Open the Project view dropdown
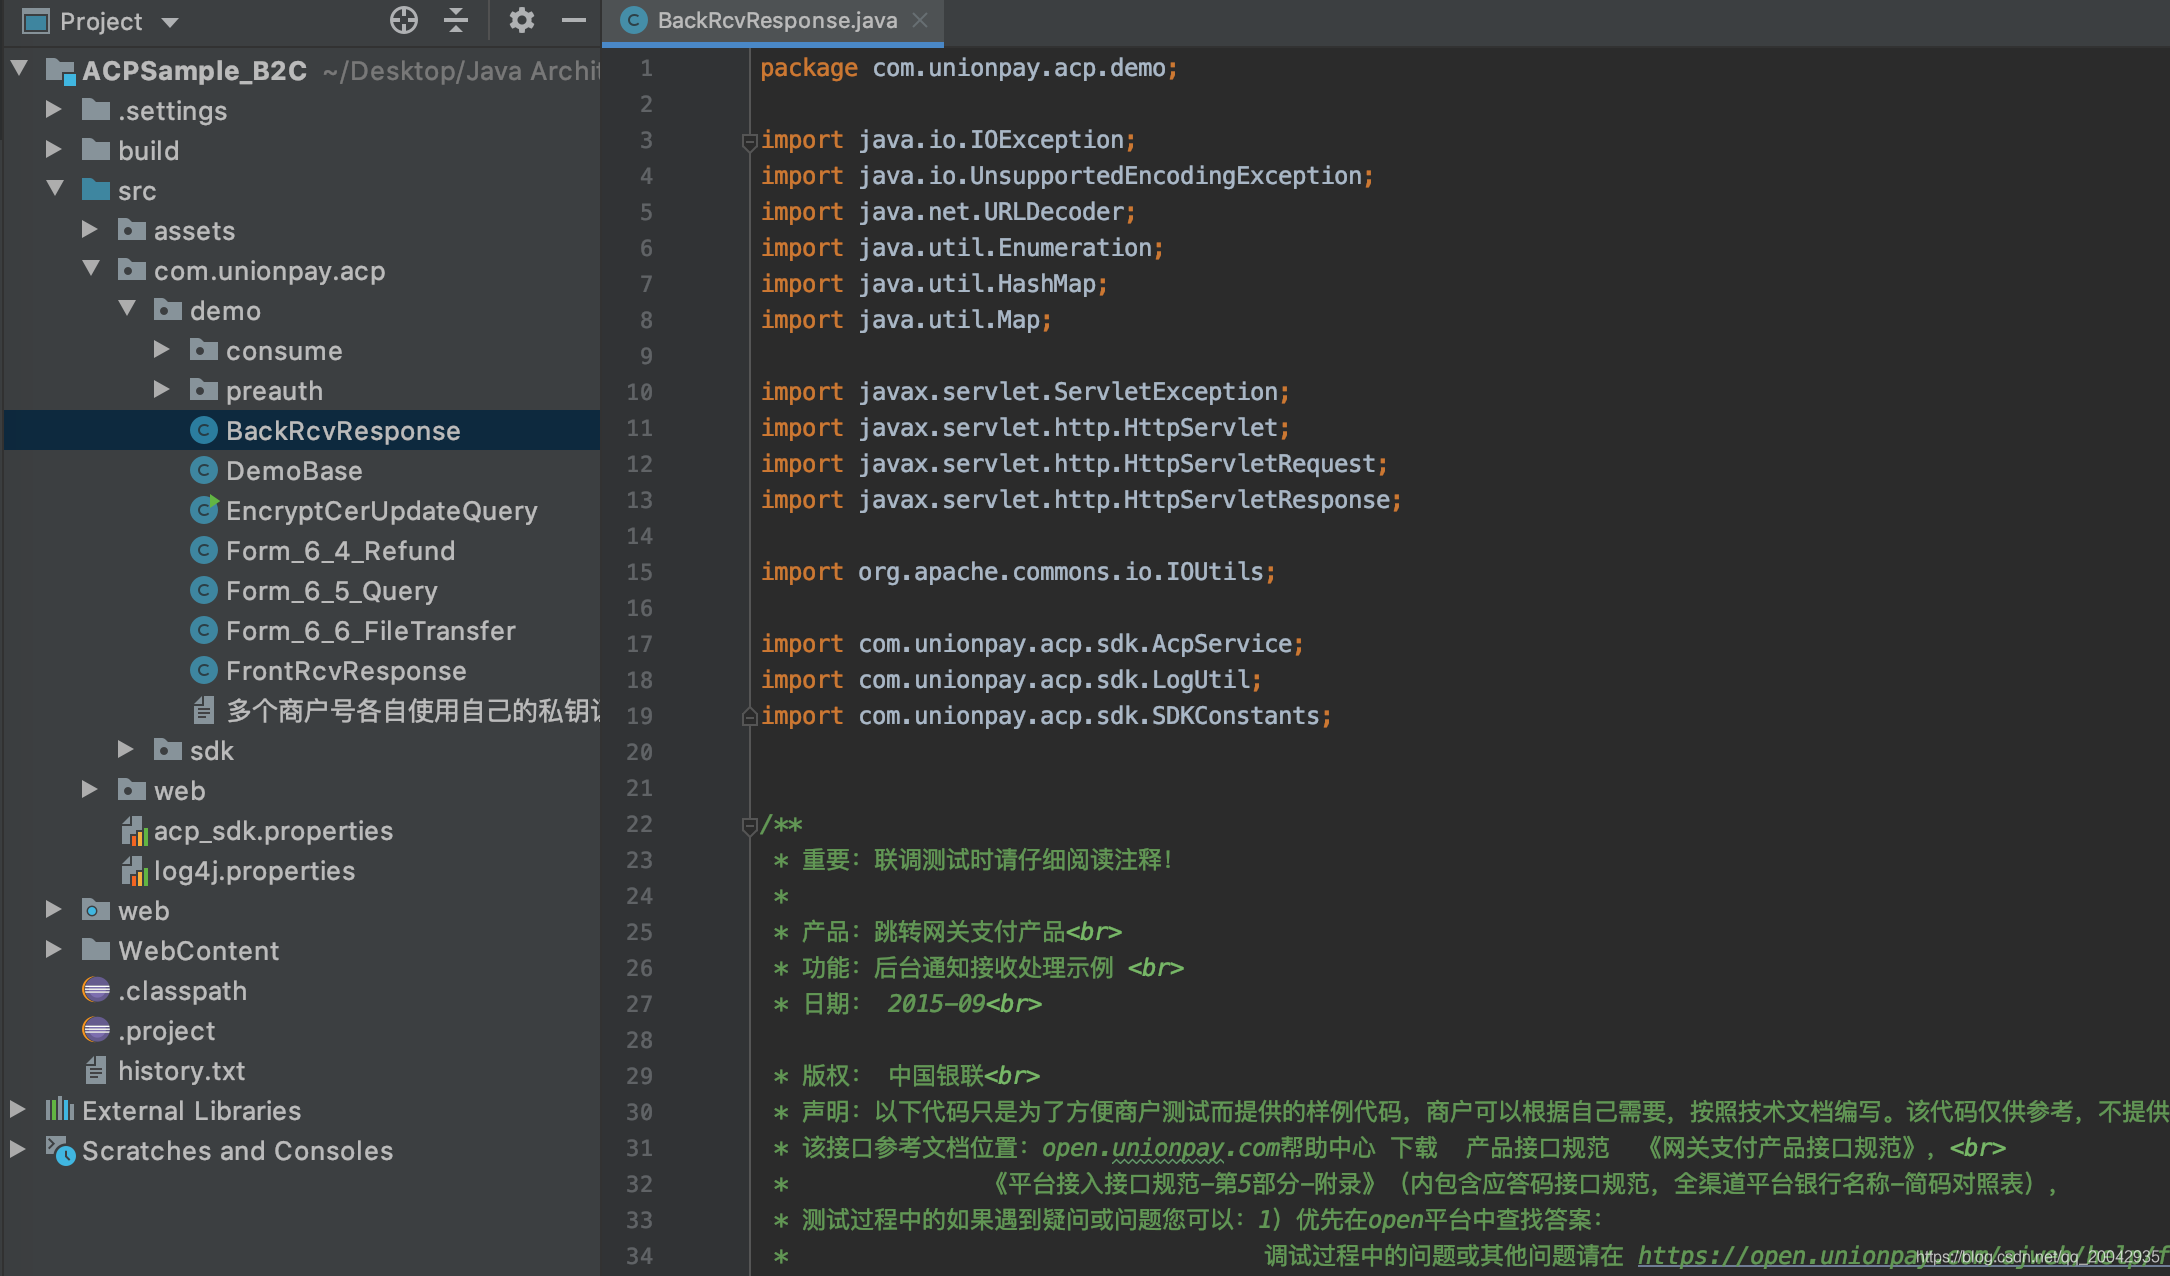Image resolution: width=2170 pixels, height=1276 pixels. (x=170, y=22)
